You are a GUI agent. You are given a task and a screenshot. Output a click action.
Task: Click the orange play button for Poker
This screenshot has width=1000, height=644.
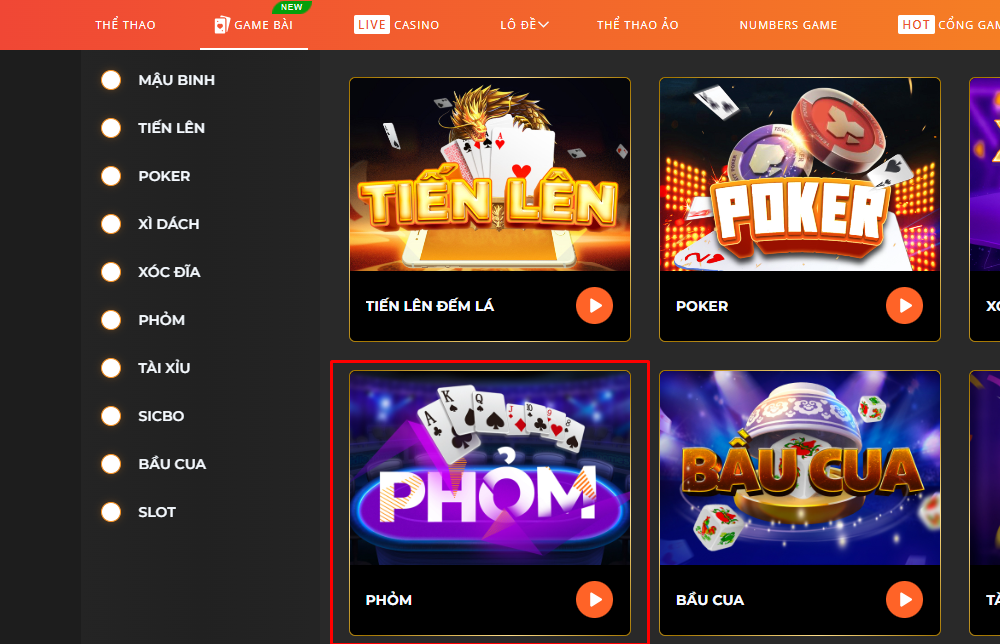[904, 306]
